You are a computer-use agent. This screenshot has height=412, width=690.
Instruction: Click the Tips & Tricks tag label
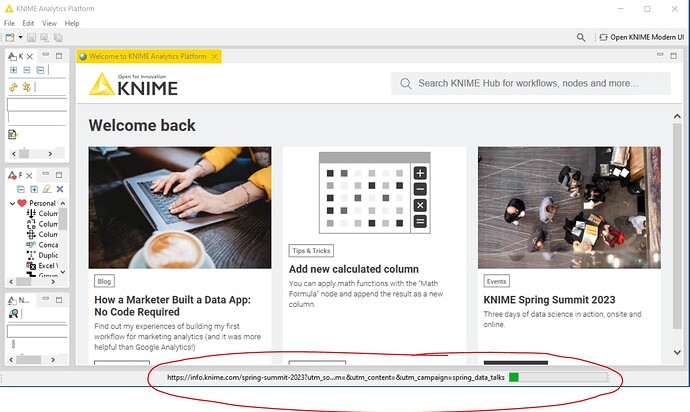pos(311,250)
